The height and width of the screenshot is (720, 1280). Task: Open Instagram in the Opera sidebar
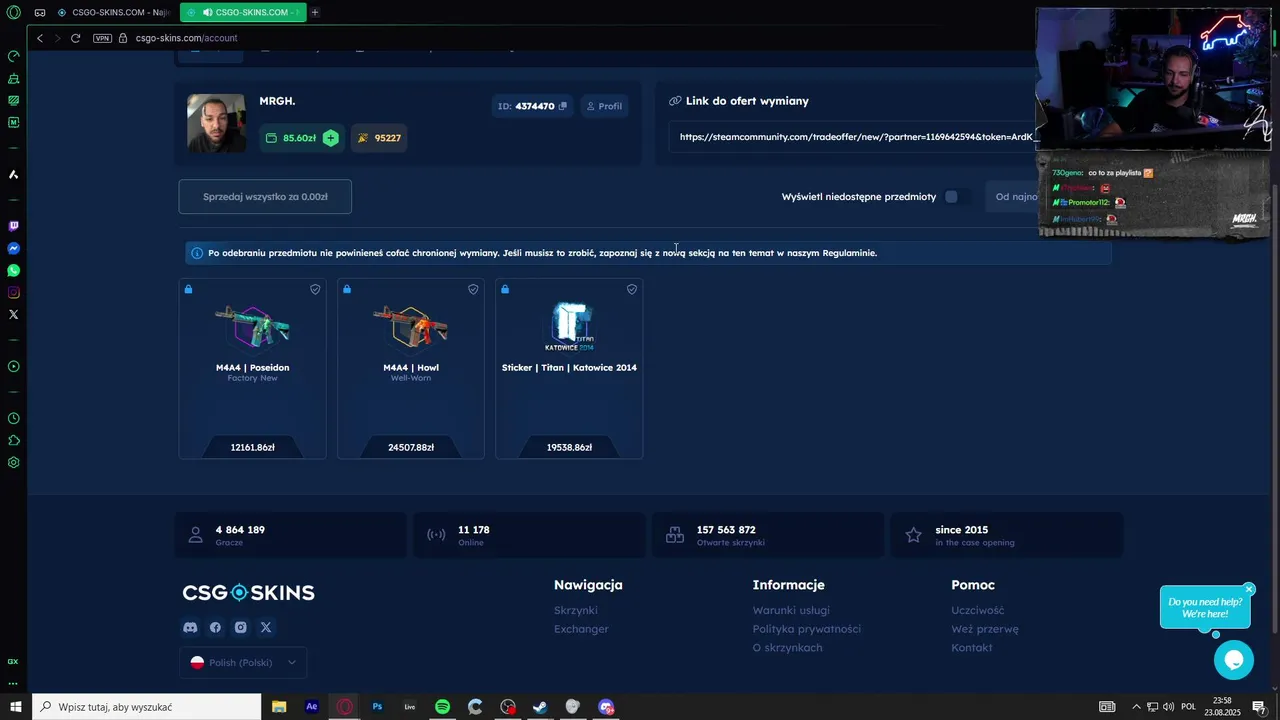pyautogui.click(x=13, y=293)
